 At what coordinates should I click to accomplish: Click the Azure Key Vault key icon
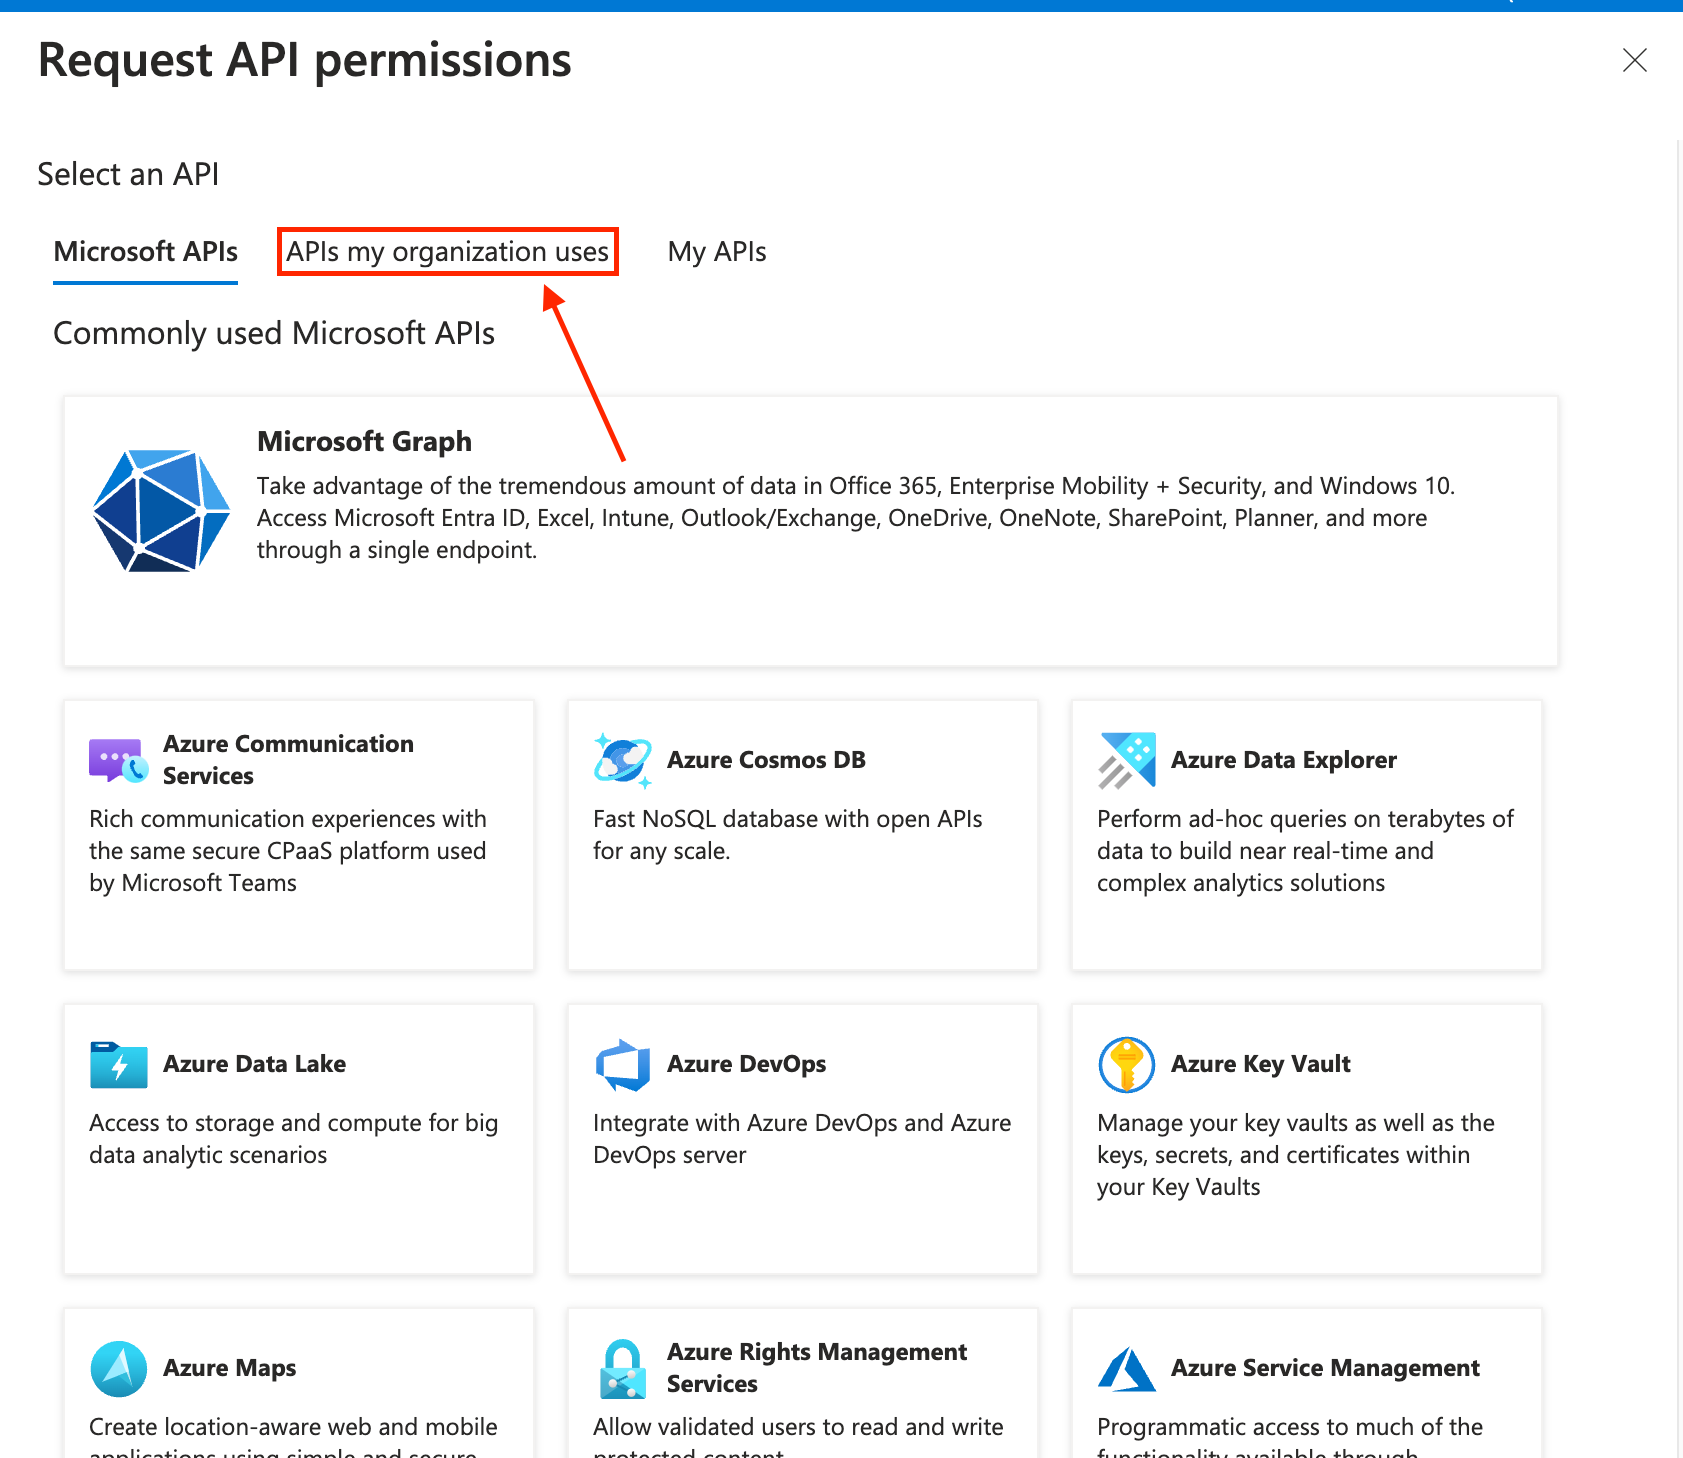click(x=1127, y=1064)
